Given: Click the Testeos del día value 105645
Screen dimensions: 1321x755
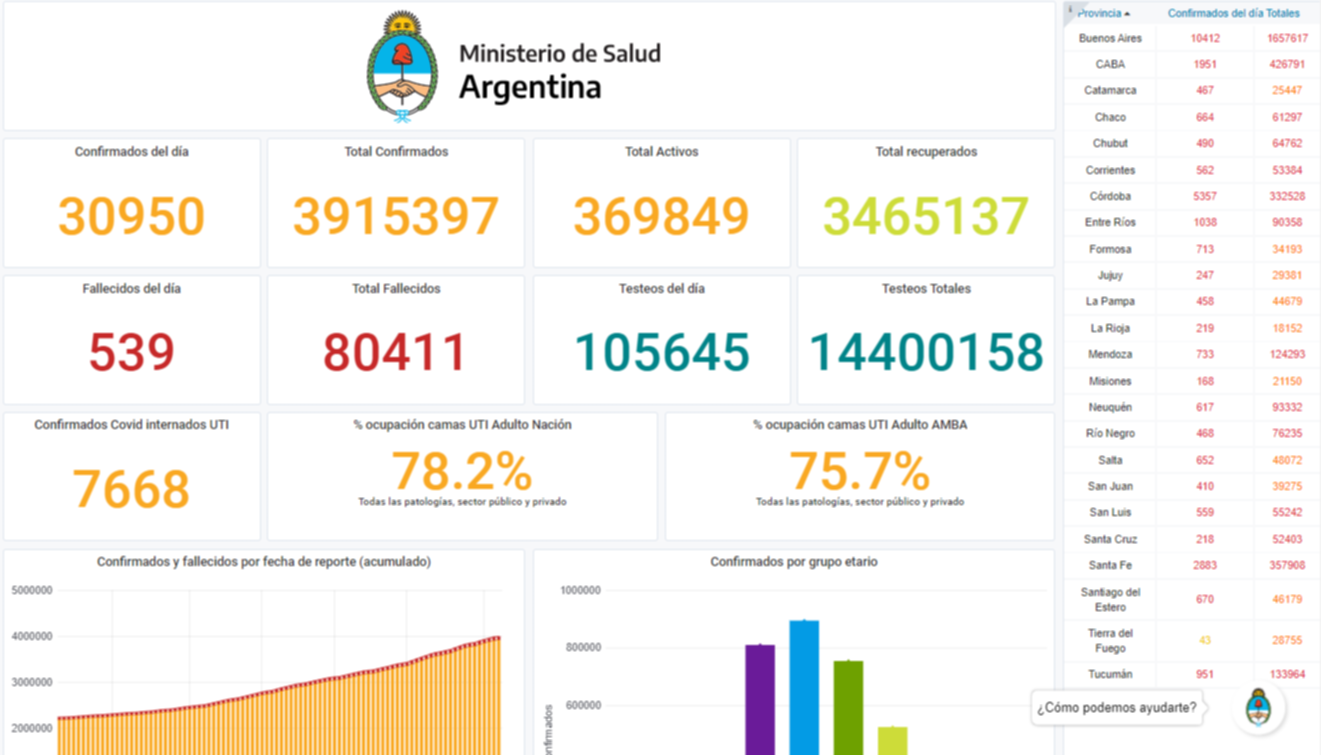Looking at the screenshot, I should pos(661,352).
